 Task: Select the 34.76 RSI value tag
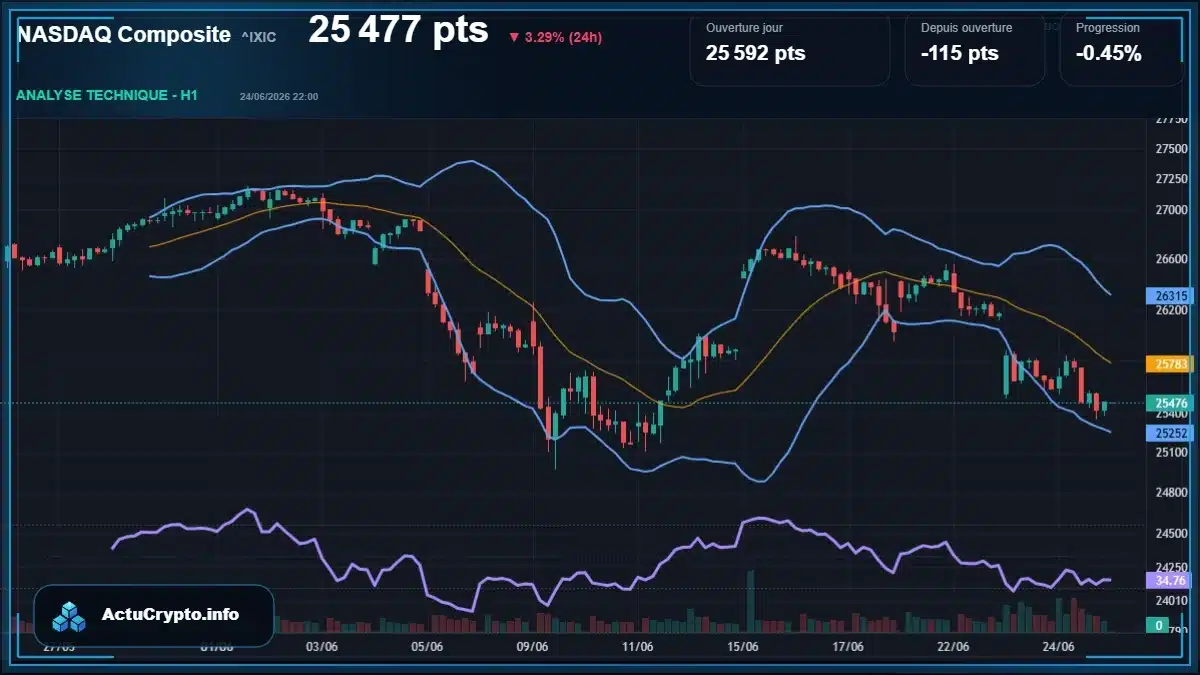click(x=1169, y=580)
